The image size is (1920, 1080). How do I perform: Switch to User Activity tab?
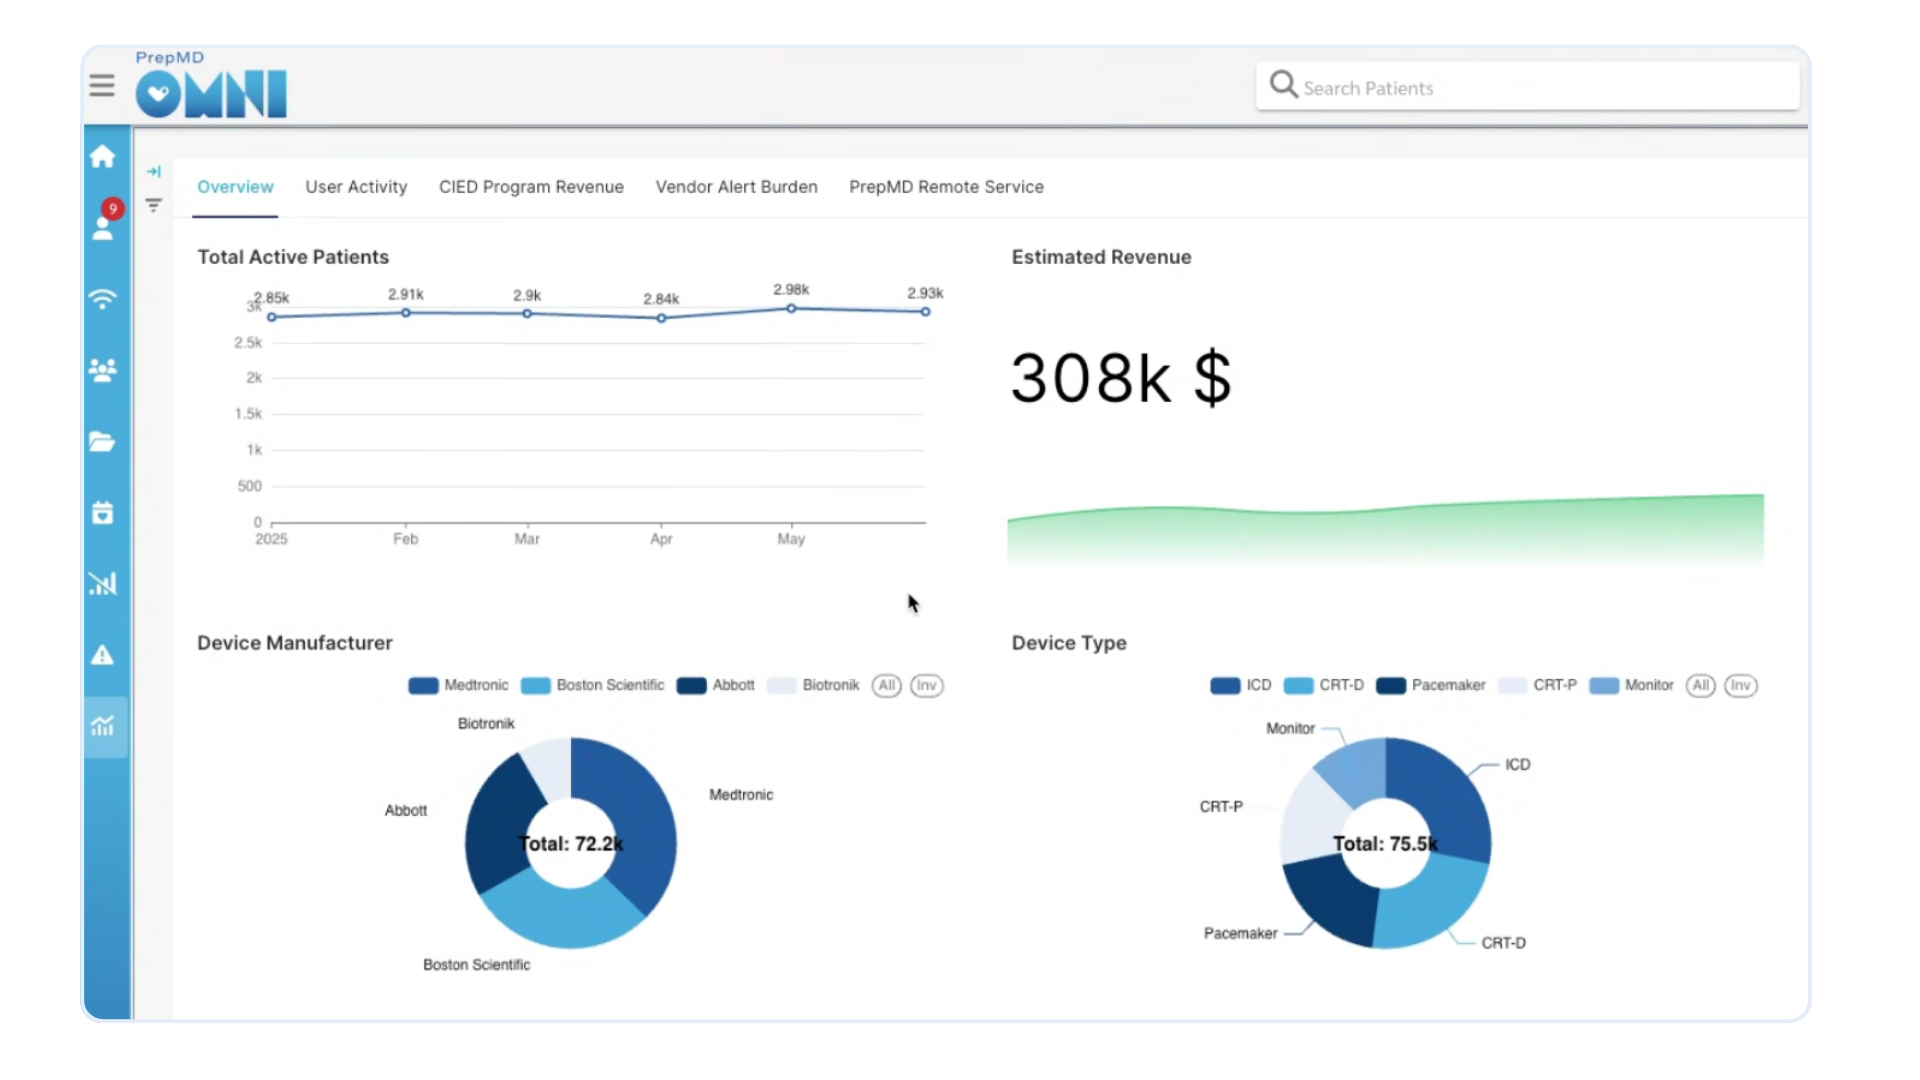pyautogui.click(x=356, y=187)
